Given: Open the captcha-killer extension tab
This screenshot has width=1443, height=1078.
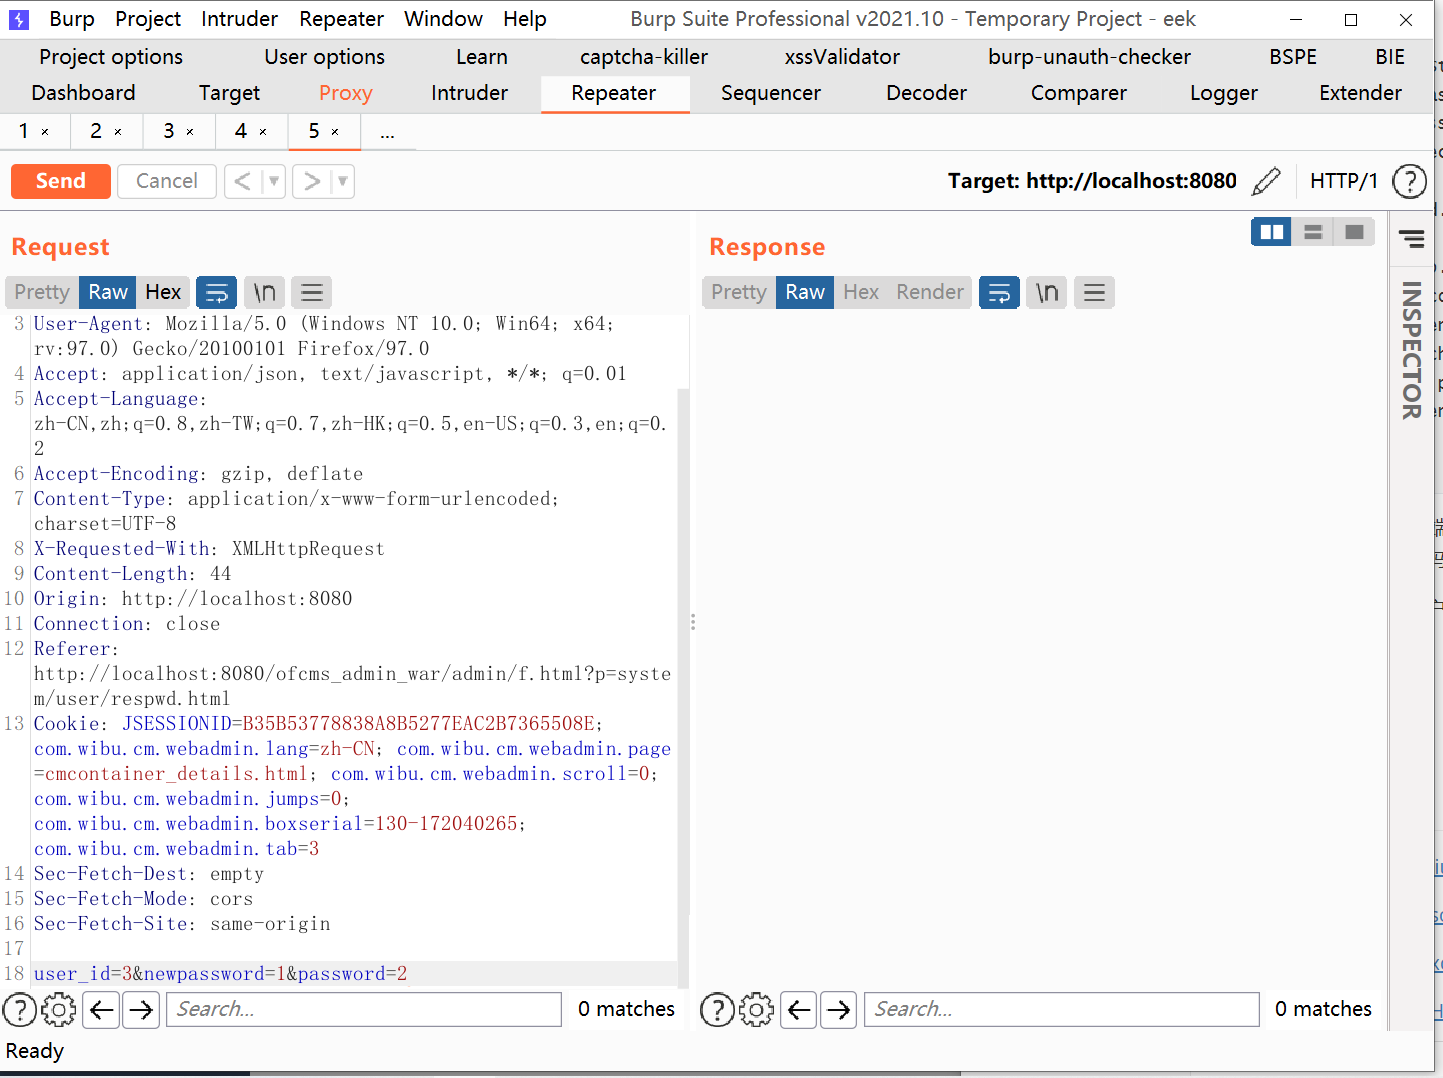Looking at the screenshot, I should pyautogui.click(x=644, y=57).
